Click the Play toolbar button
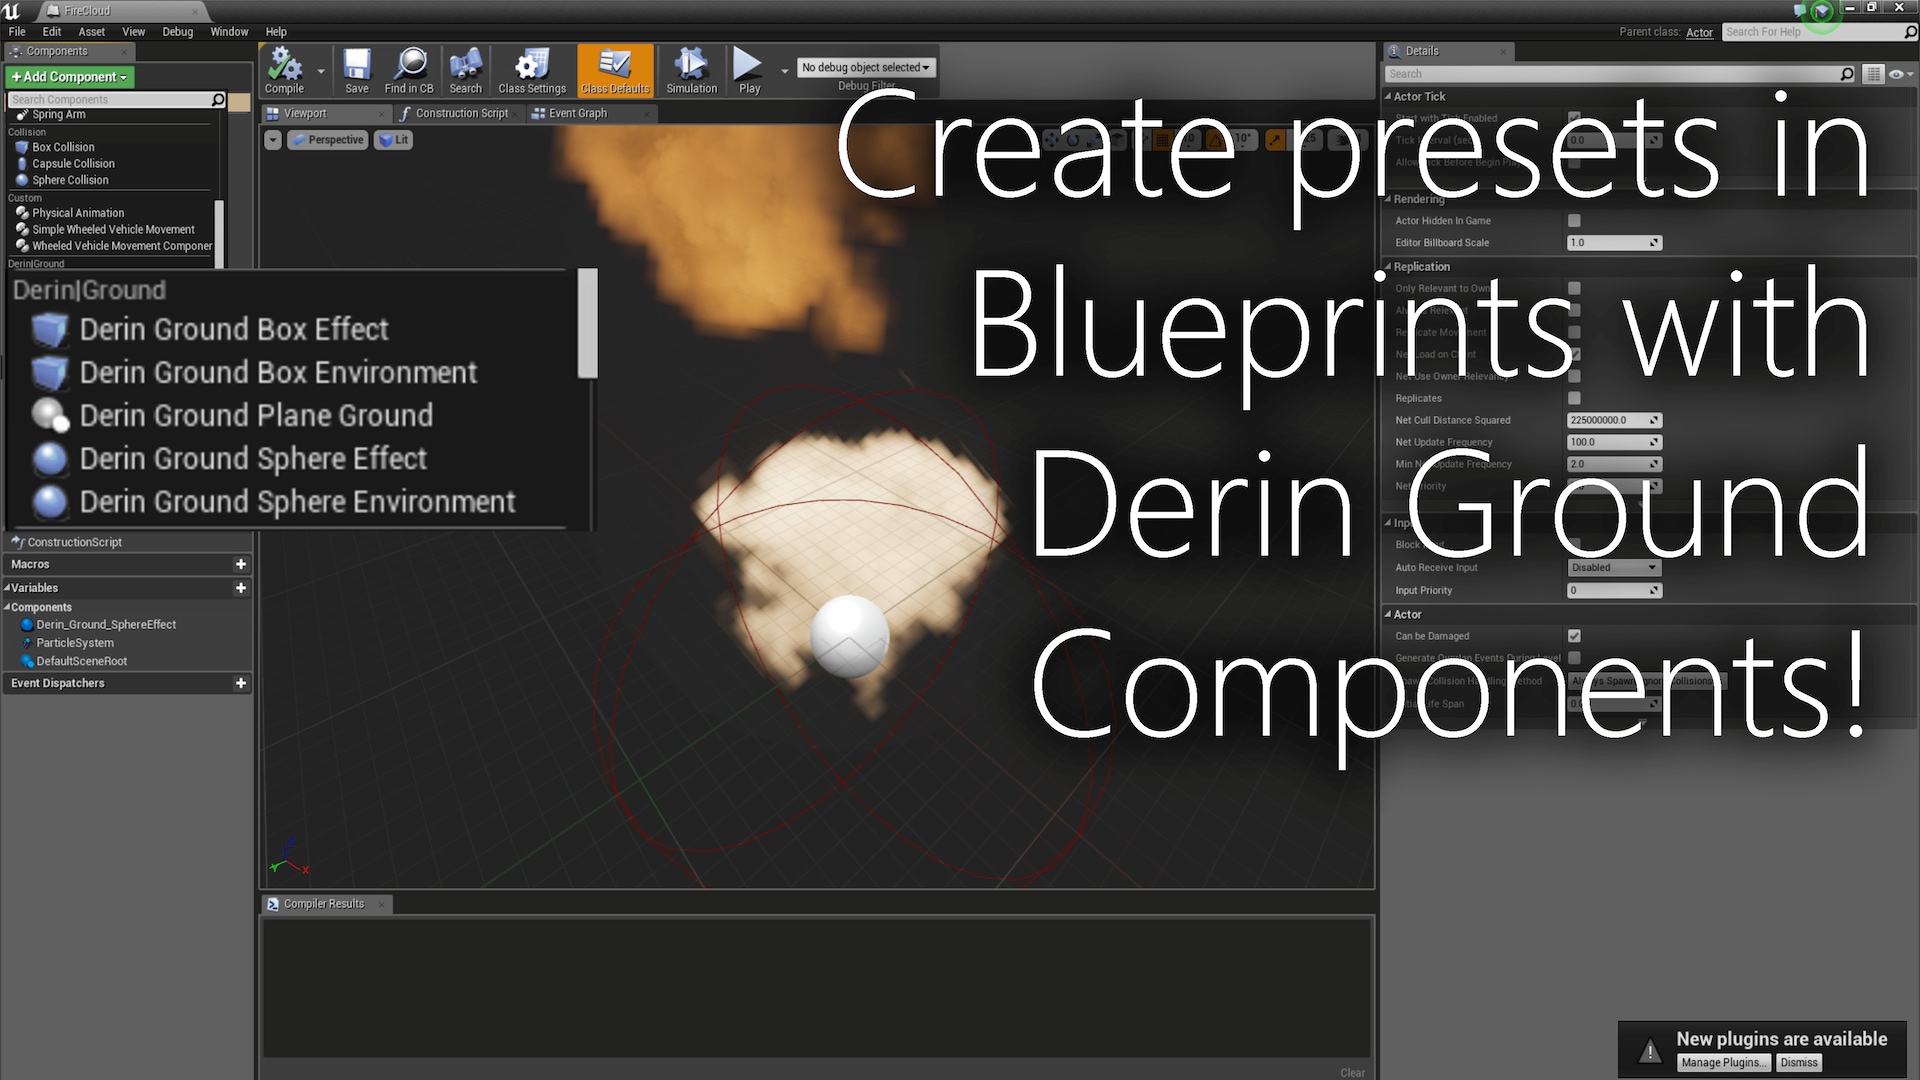 coord(749,70)
